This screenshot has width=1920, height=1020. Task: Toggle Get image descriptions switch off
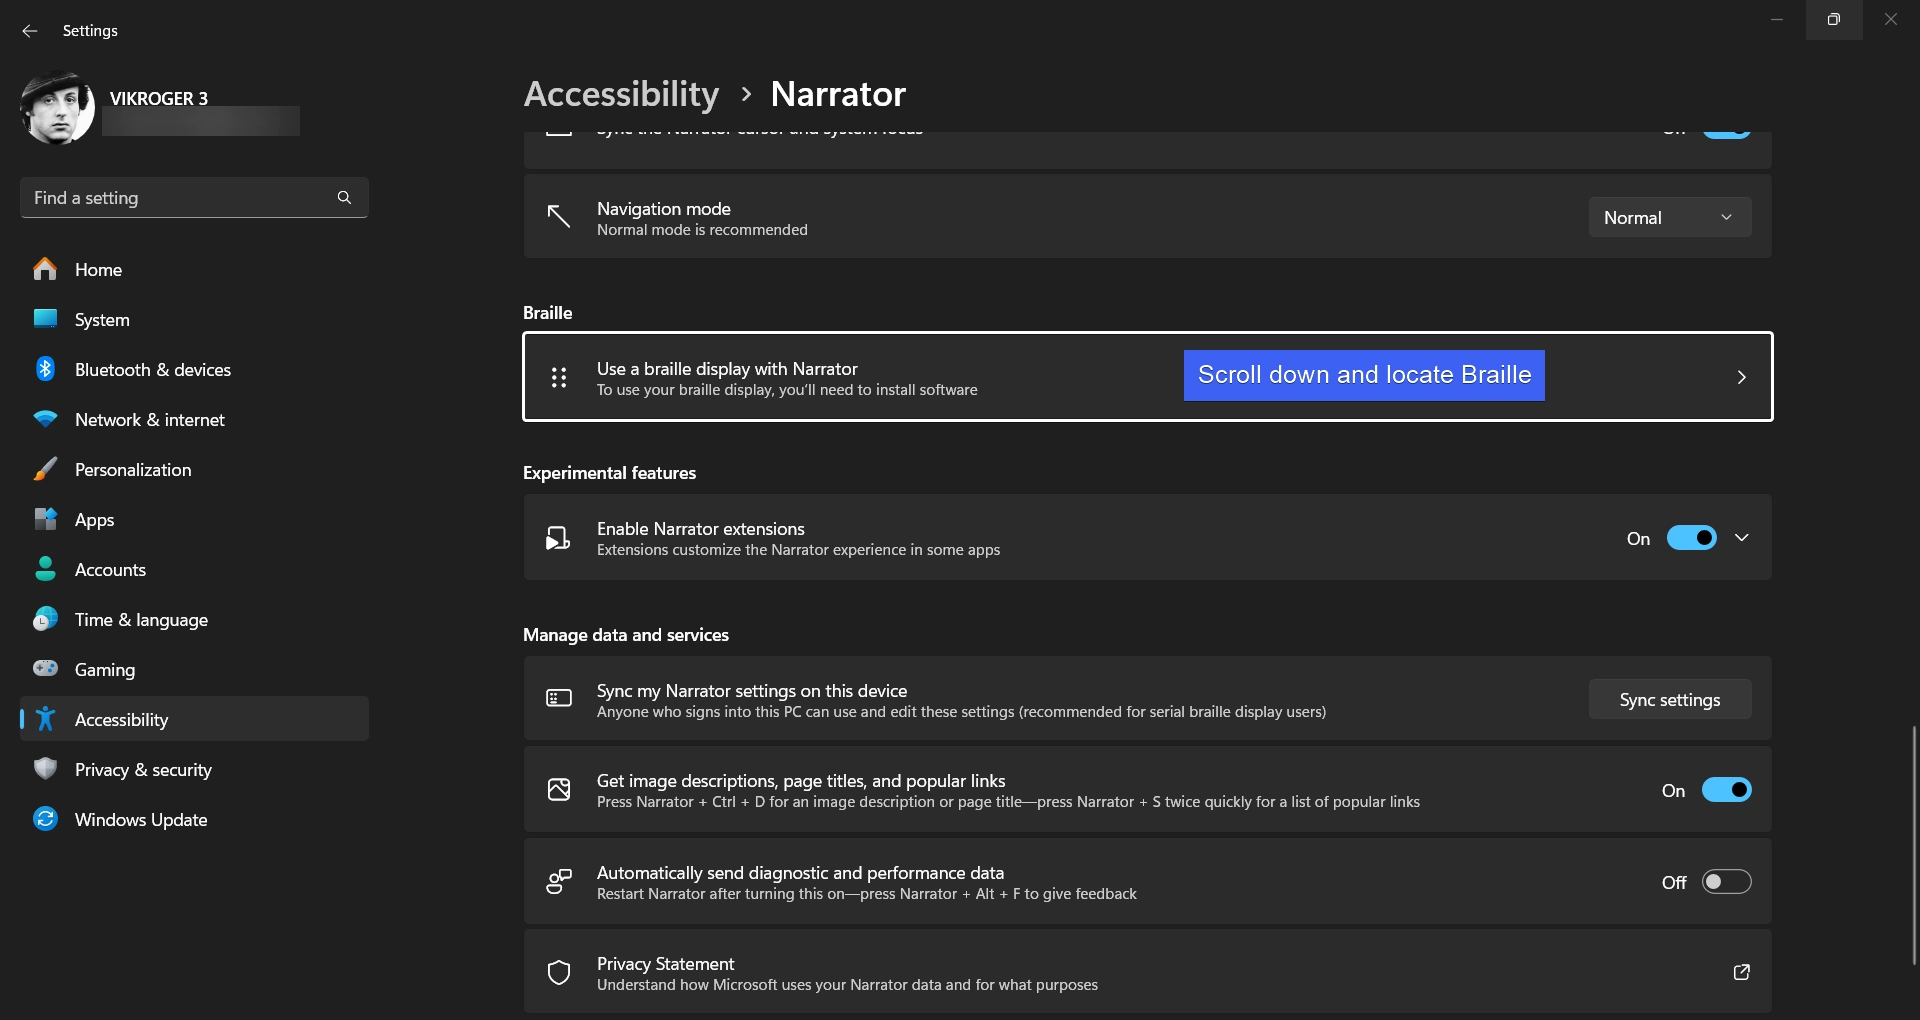pyautogui.click(x=1727, y=790)
